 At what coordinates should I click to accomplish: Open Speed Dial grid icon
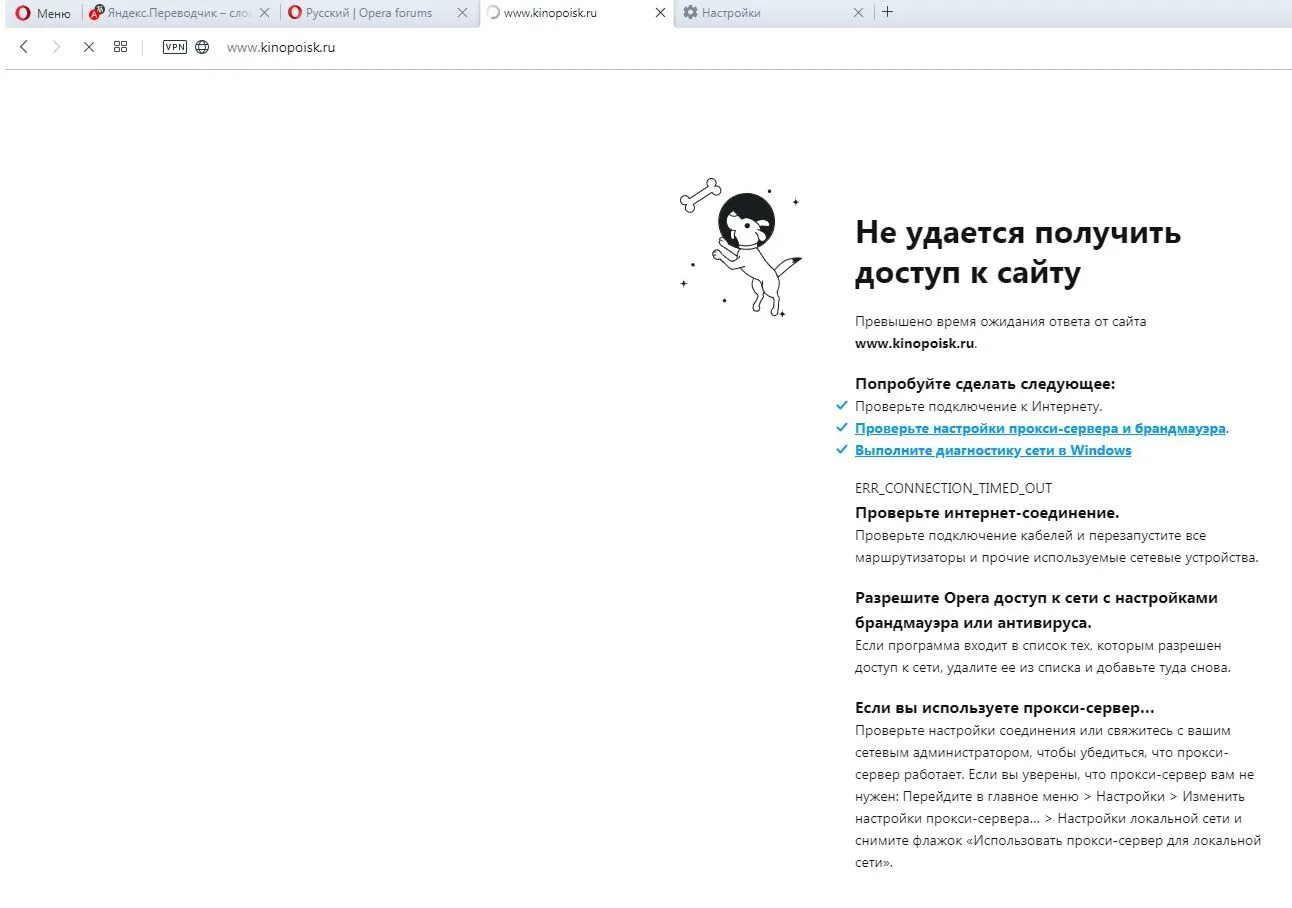click(121, 47)
